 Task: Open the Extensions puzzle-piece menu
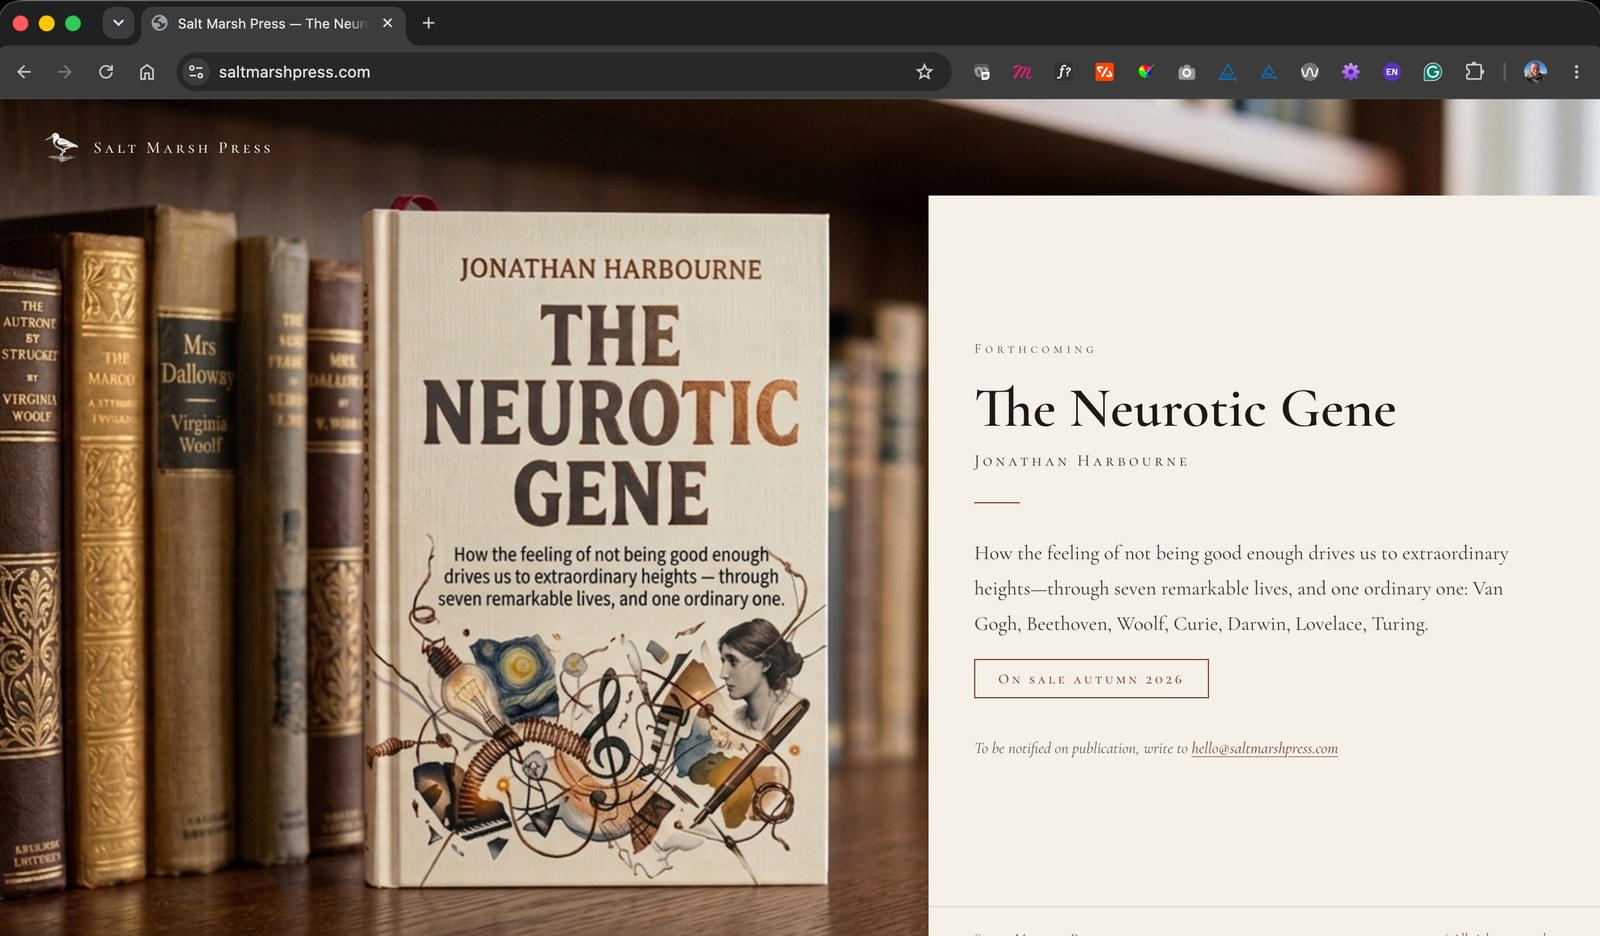coord(1474,72)
